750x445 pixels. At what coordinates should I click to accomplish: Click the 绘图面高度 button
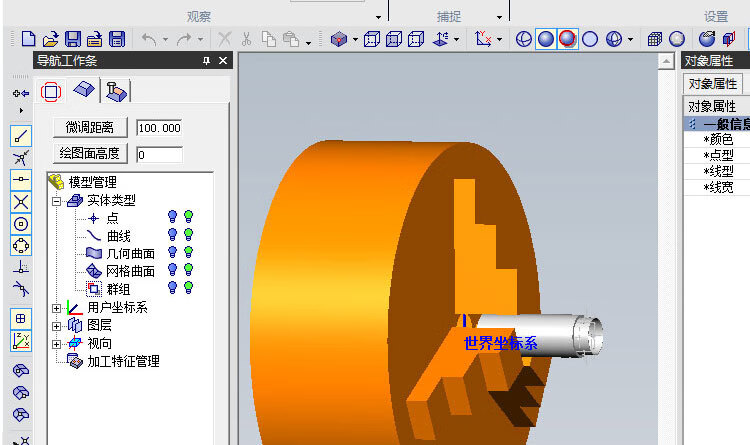90,154
